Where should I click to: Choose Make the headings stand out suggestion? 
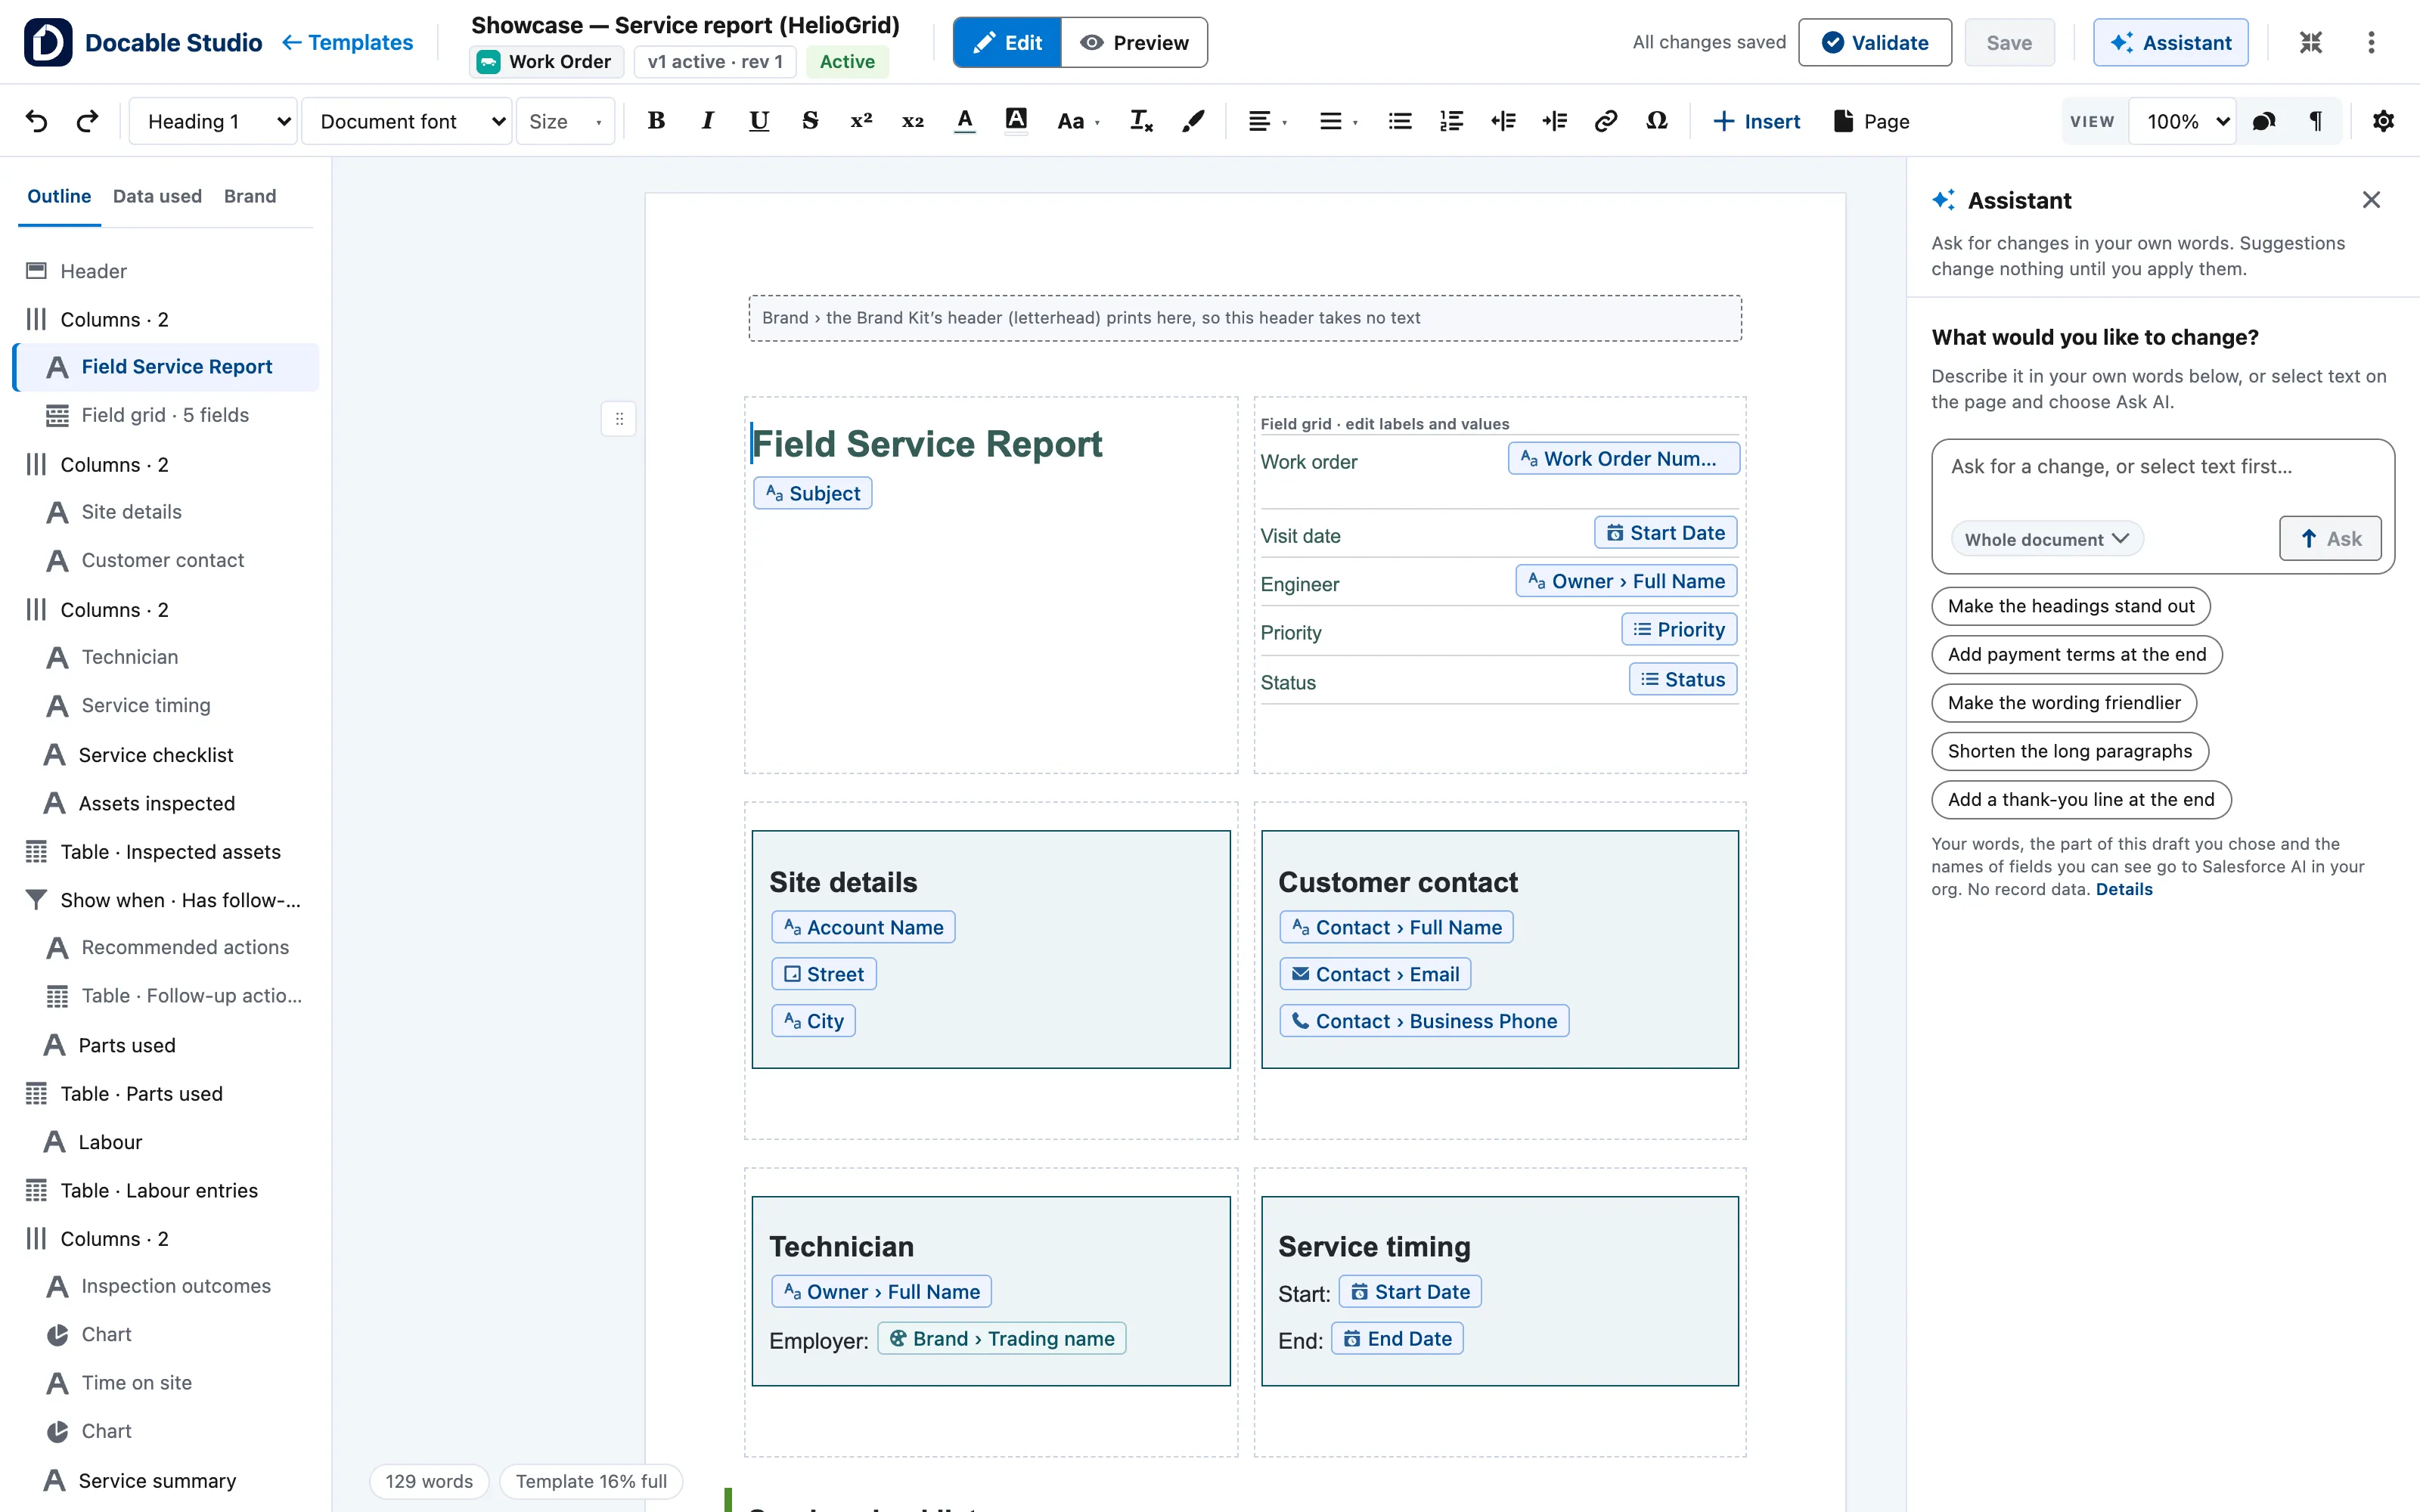click(2071, 606)
